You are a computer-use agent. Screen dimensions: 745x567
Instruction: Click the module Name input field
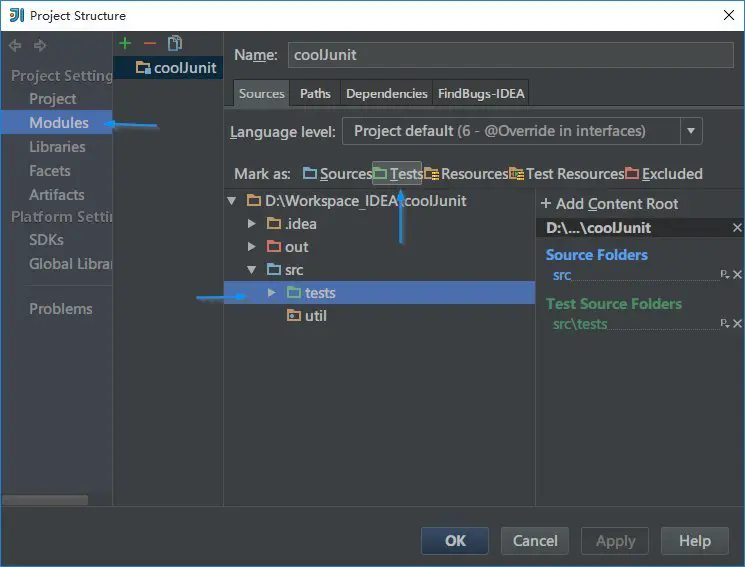(x=510, y=55)
